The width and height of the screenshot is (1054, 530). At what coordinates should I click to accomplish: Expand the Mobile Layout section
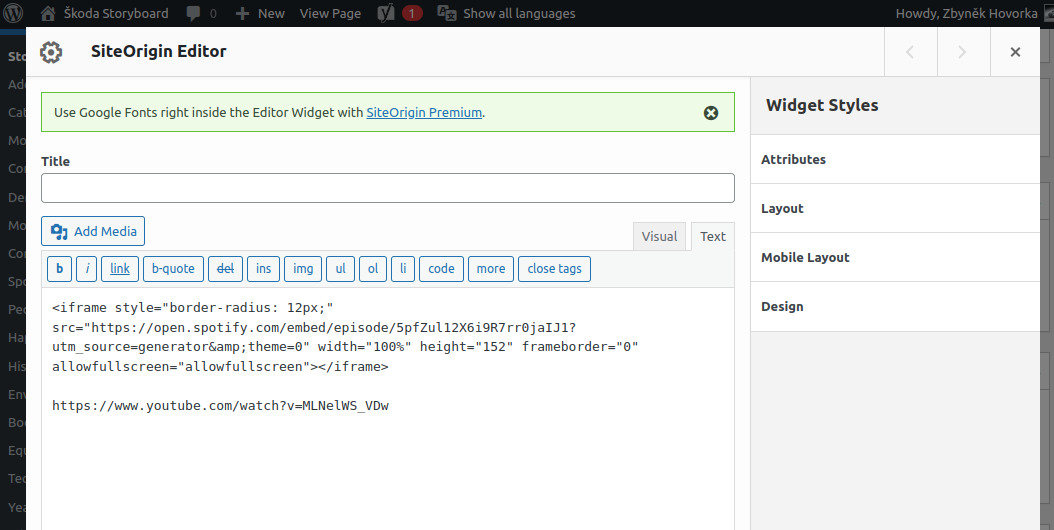coord(895,258)
